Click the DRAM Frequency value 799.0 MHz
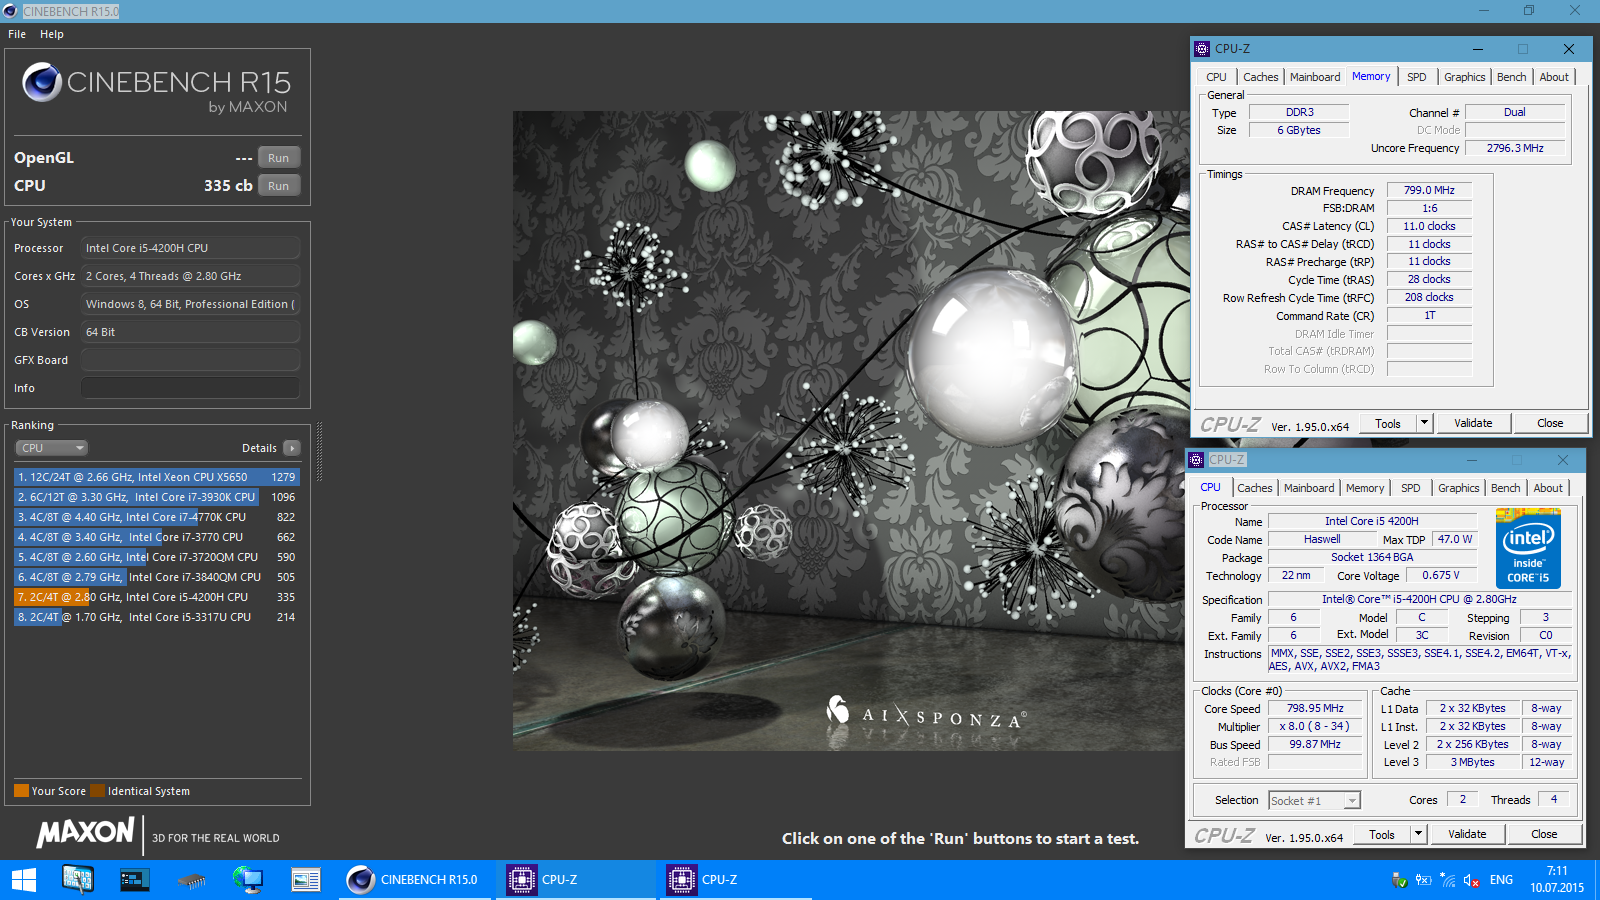 coord(1429,190)
